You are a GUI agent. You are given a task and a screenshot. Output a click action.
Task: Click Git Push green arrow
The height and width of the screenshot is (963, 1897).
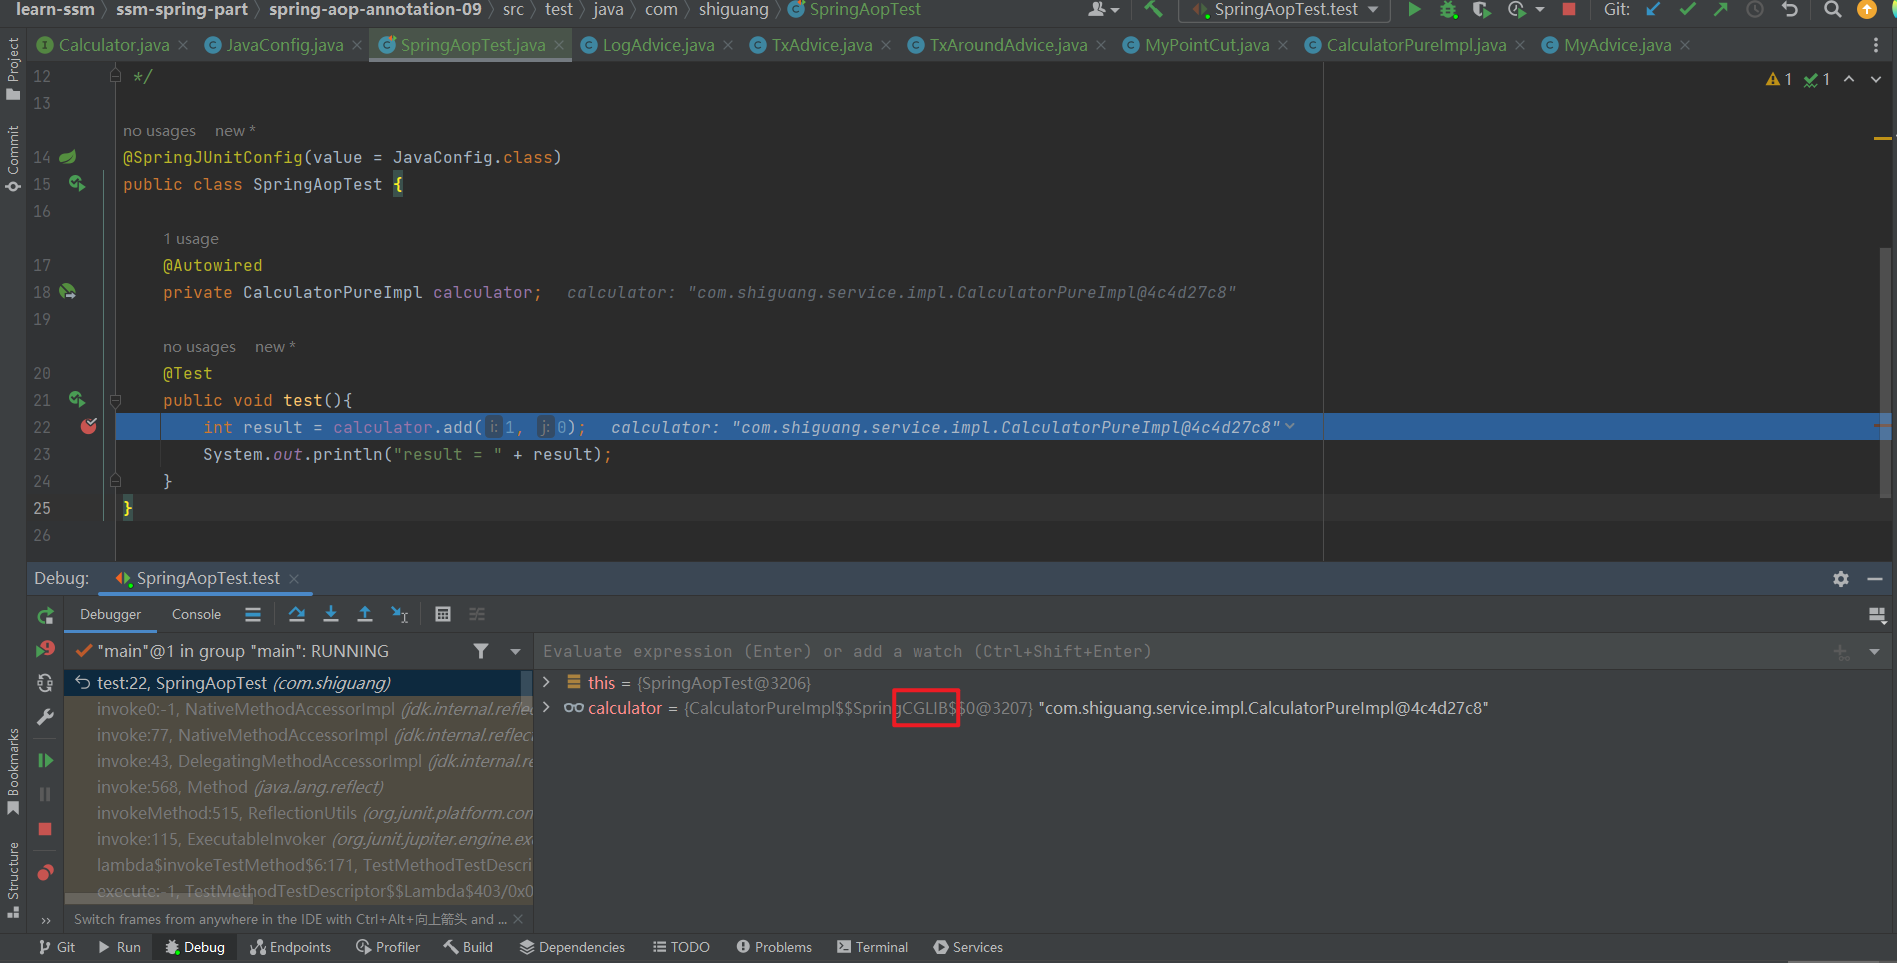[x=1721, y=10]
